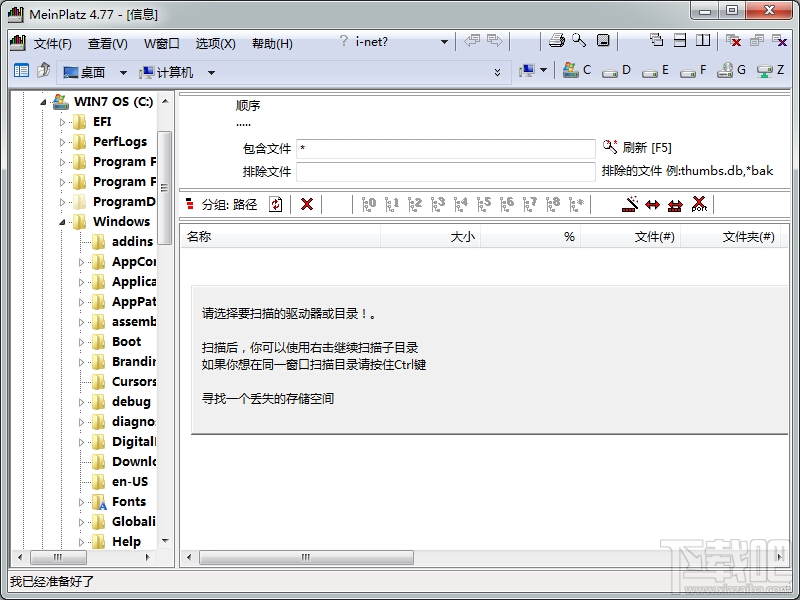The height and width of the screenshot is (600, 800).
Task: Open drive C from the drive shortcuts
Action: (x=577, y=70)
